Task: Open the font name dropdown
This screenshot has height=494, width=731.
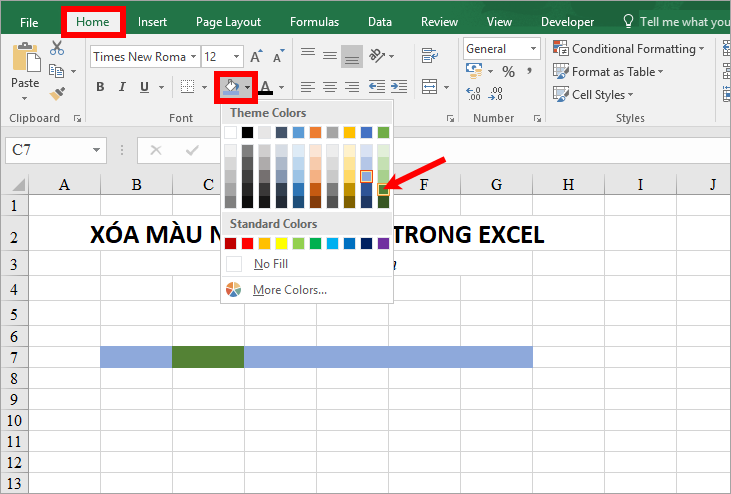Action: pyautogui.click(x=193, y=57)
